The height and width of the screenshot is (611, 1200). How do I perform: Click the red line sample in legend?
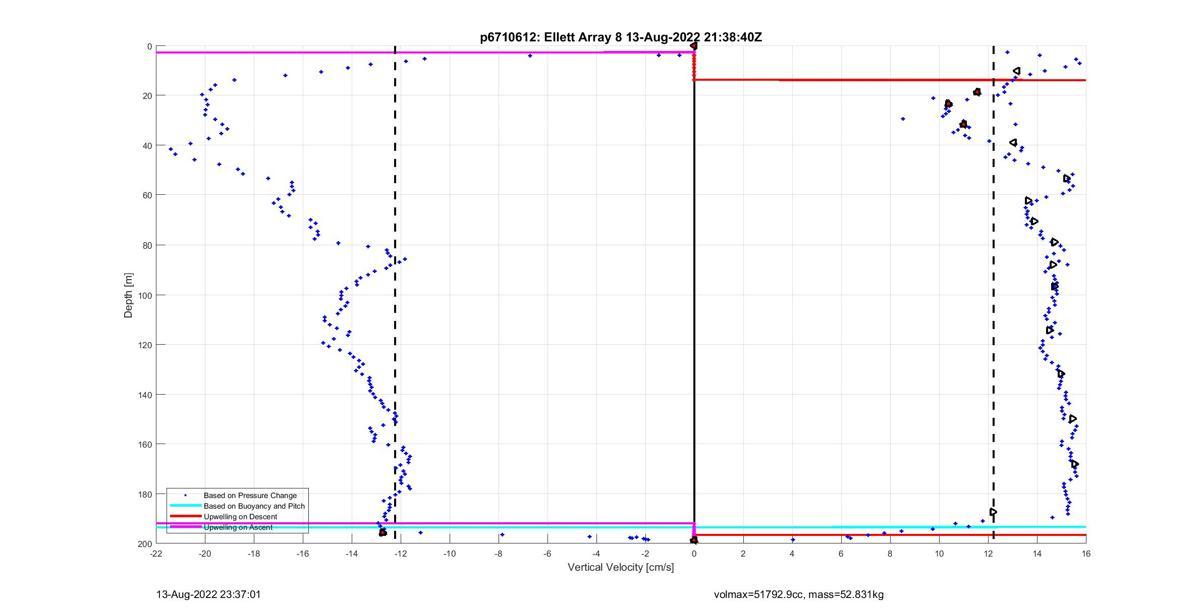(184, 516)
